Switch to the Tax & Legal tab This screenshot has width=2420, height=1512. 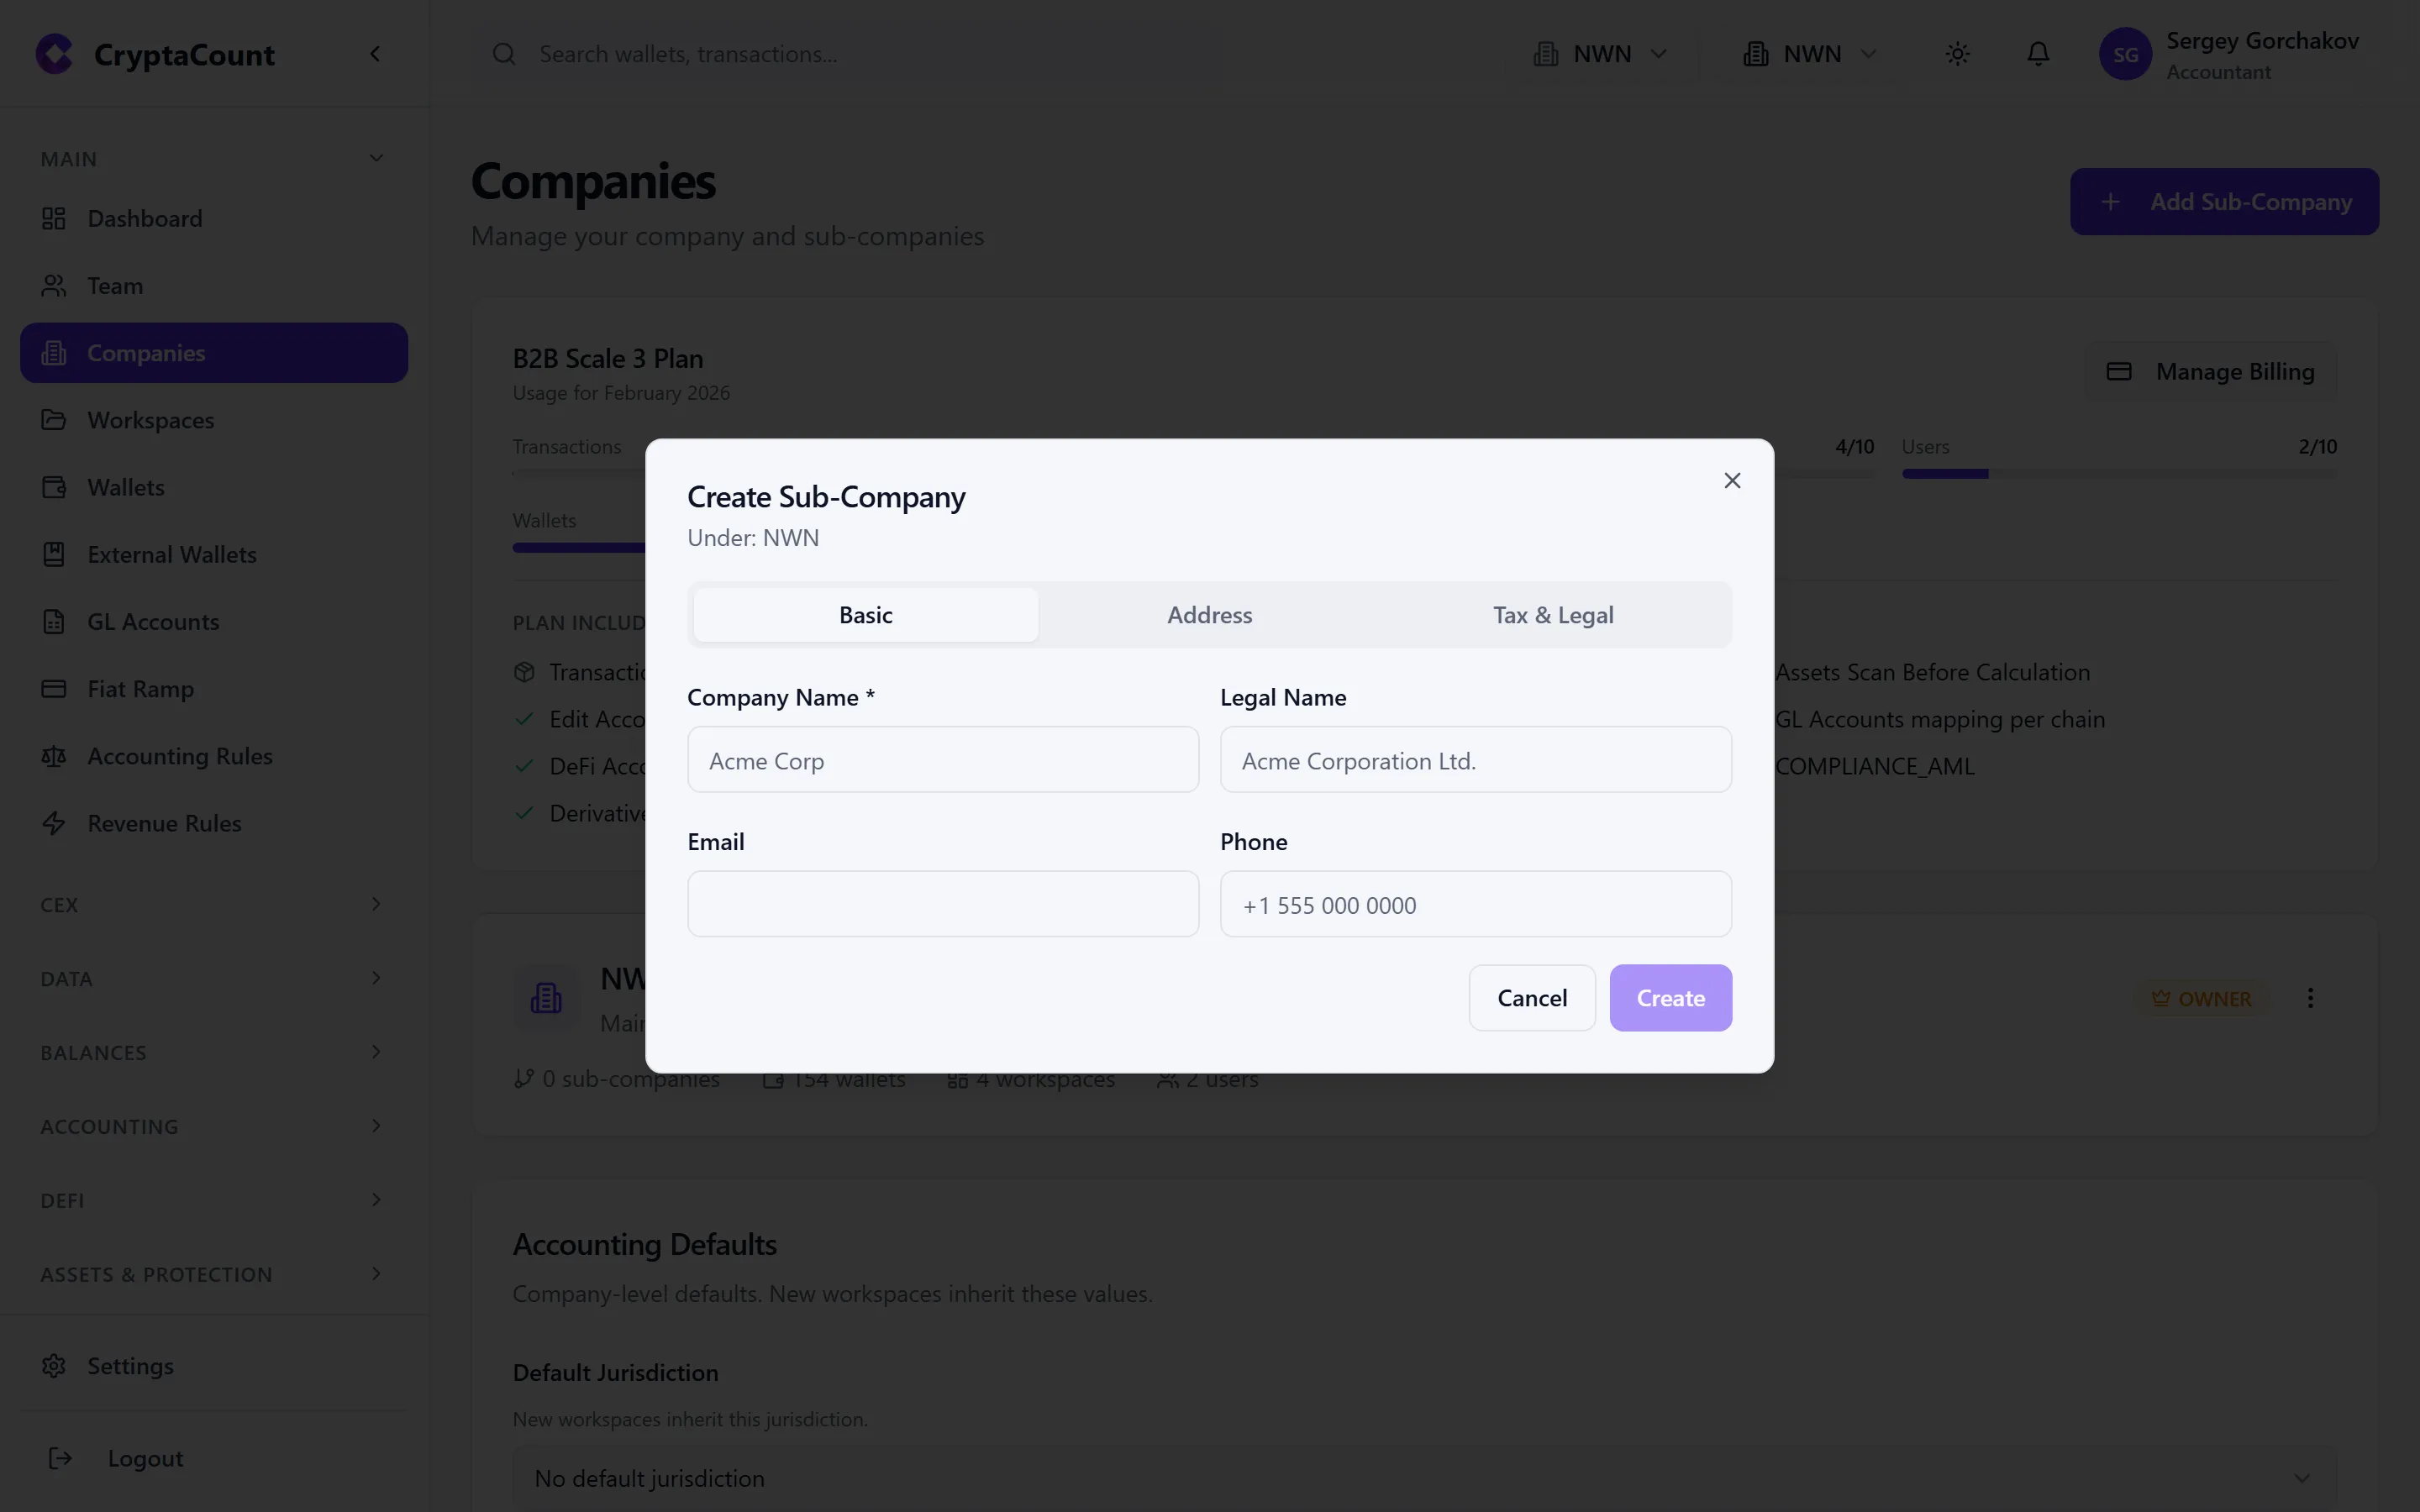tap(1553, 614)
